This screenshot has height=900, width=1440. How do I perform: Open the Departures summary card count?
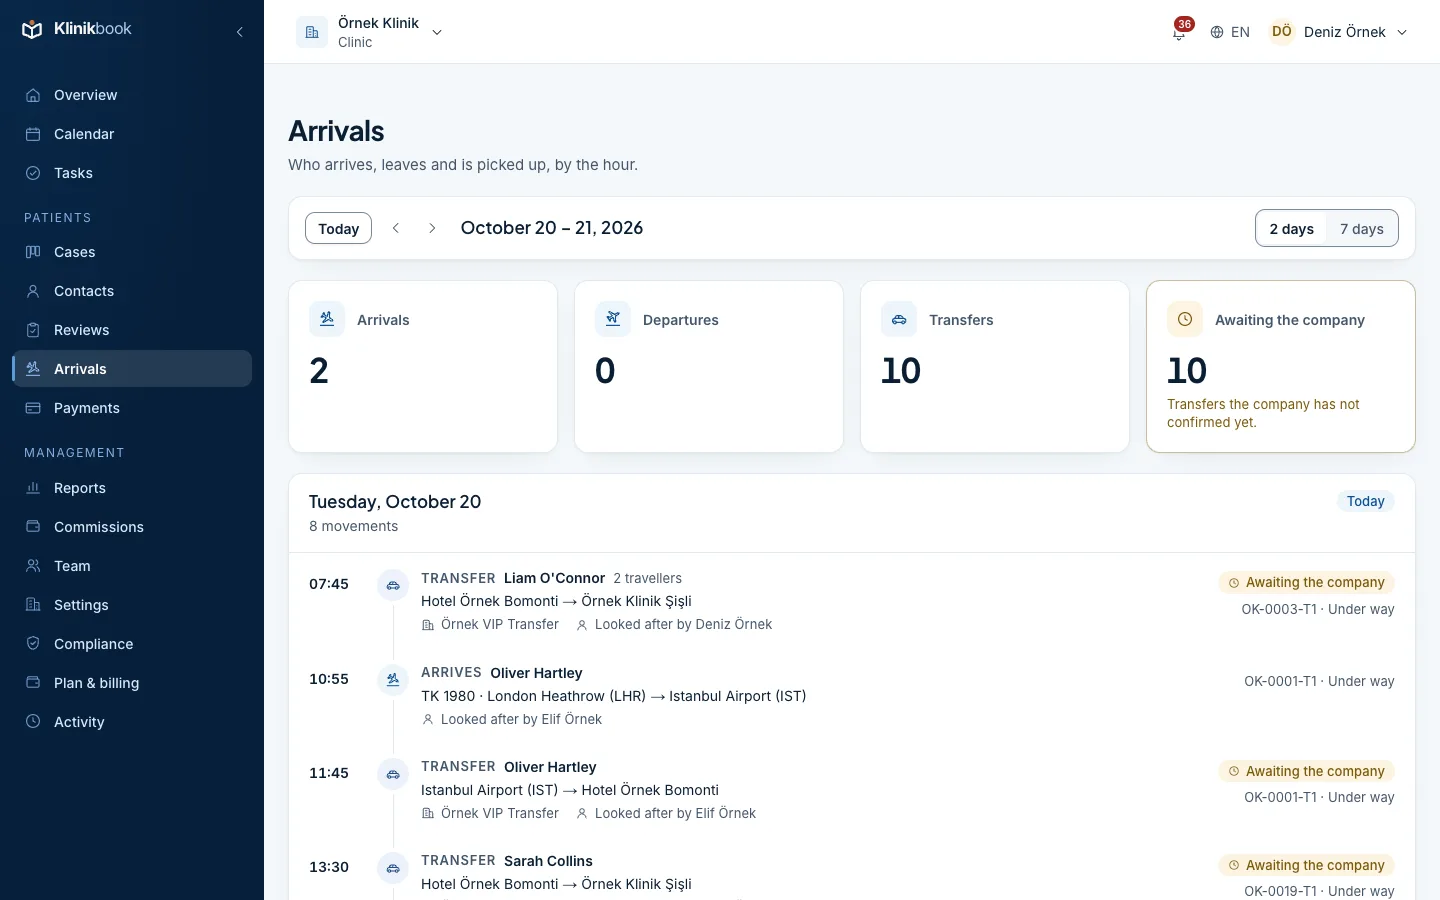605,371
